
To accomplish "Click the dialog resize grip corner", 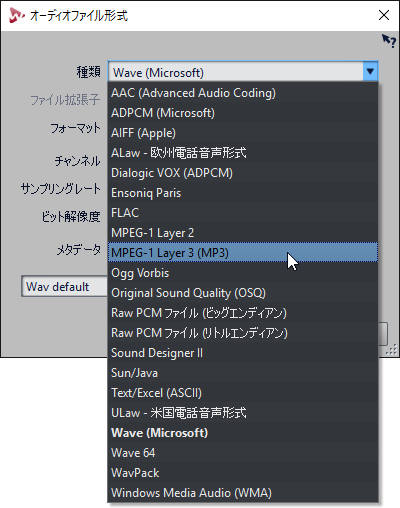I will pos(391,349).
